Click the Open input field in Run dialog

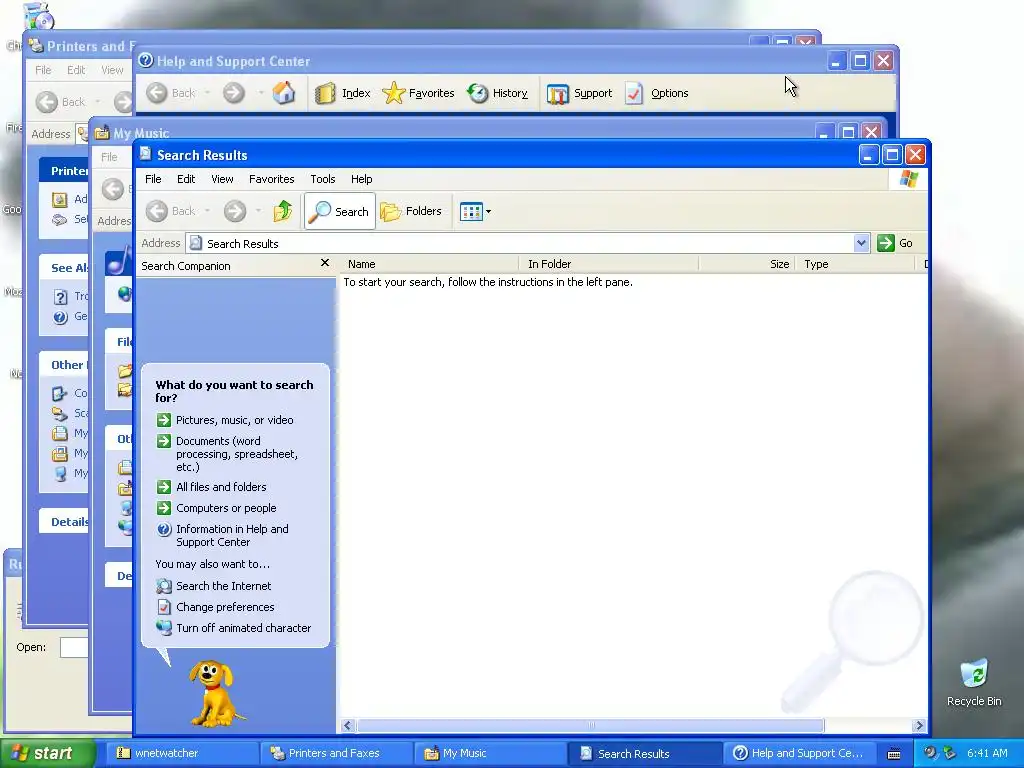[x=74, y=647]
